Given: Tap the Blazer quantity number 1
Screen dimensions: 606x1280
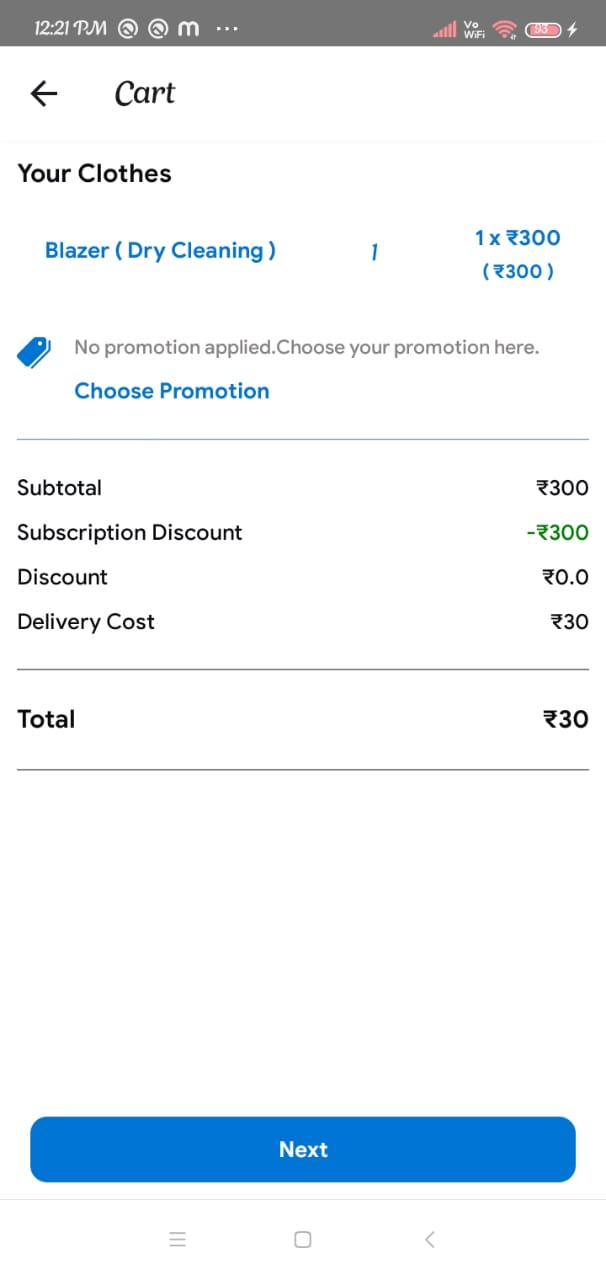Looking at the screenshot, I should (373, 252).
